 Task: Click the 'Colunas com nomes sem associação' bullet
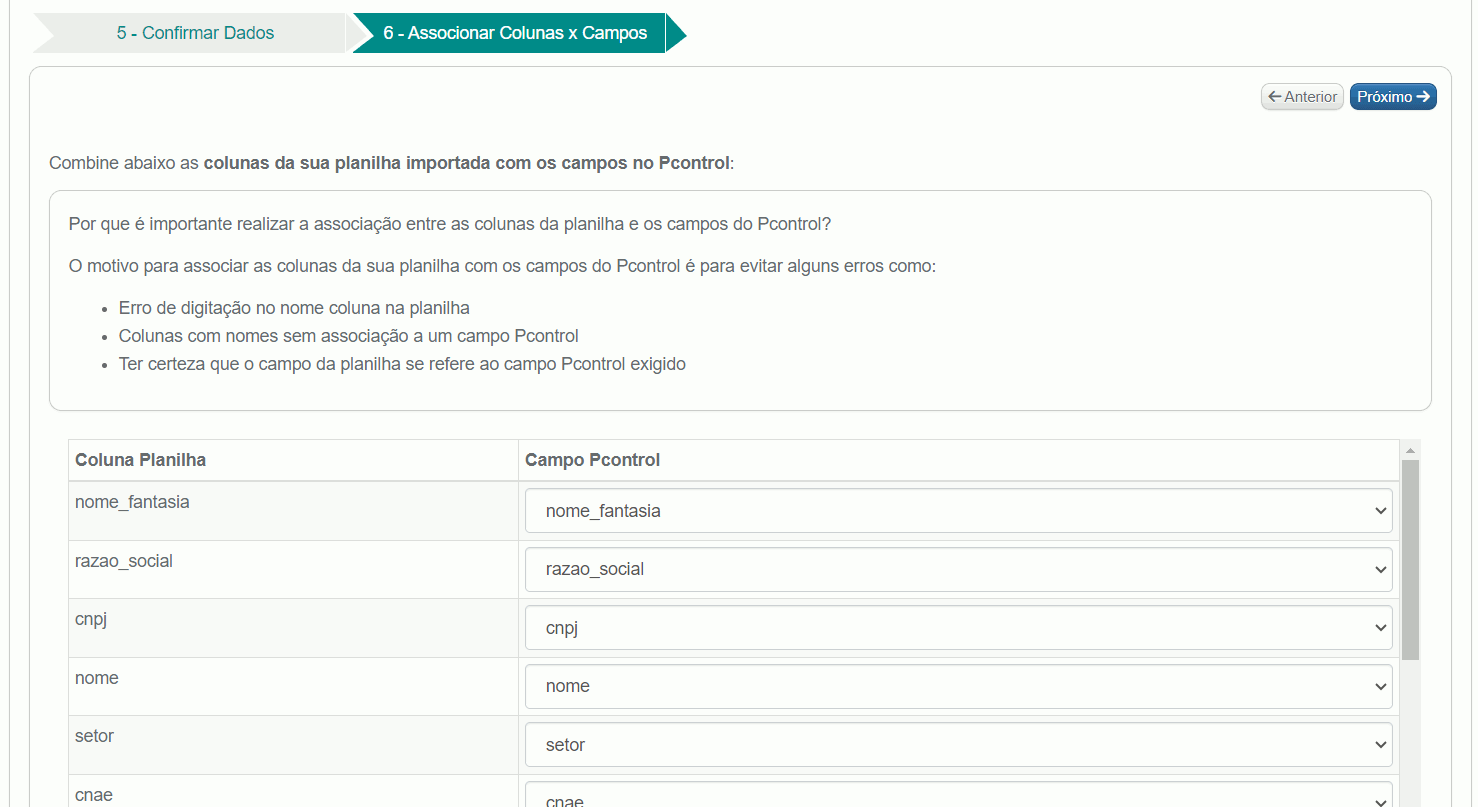348,336
